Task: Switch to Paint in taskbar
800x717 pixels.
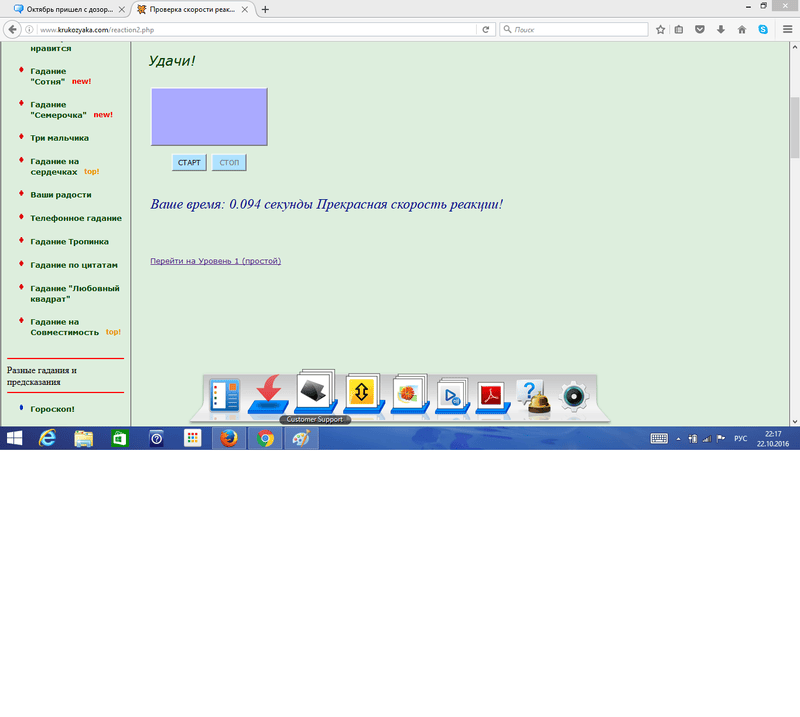Action: coord(302,438)
